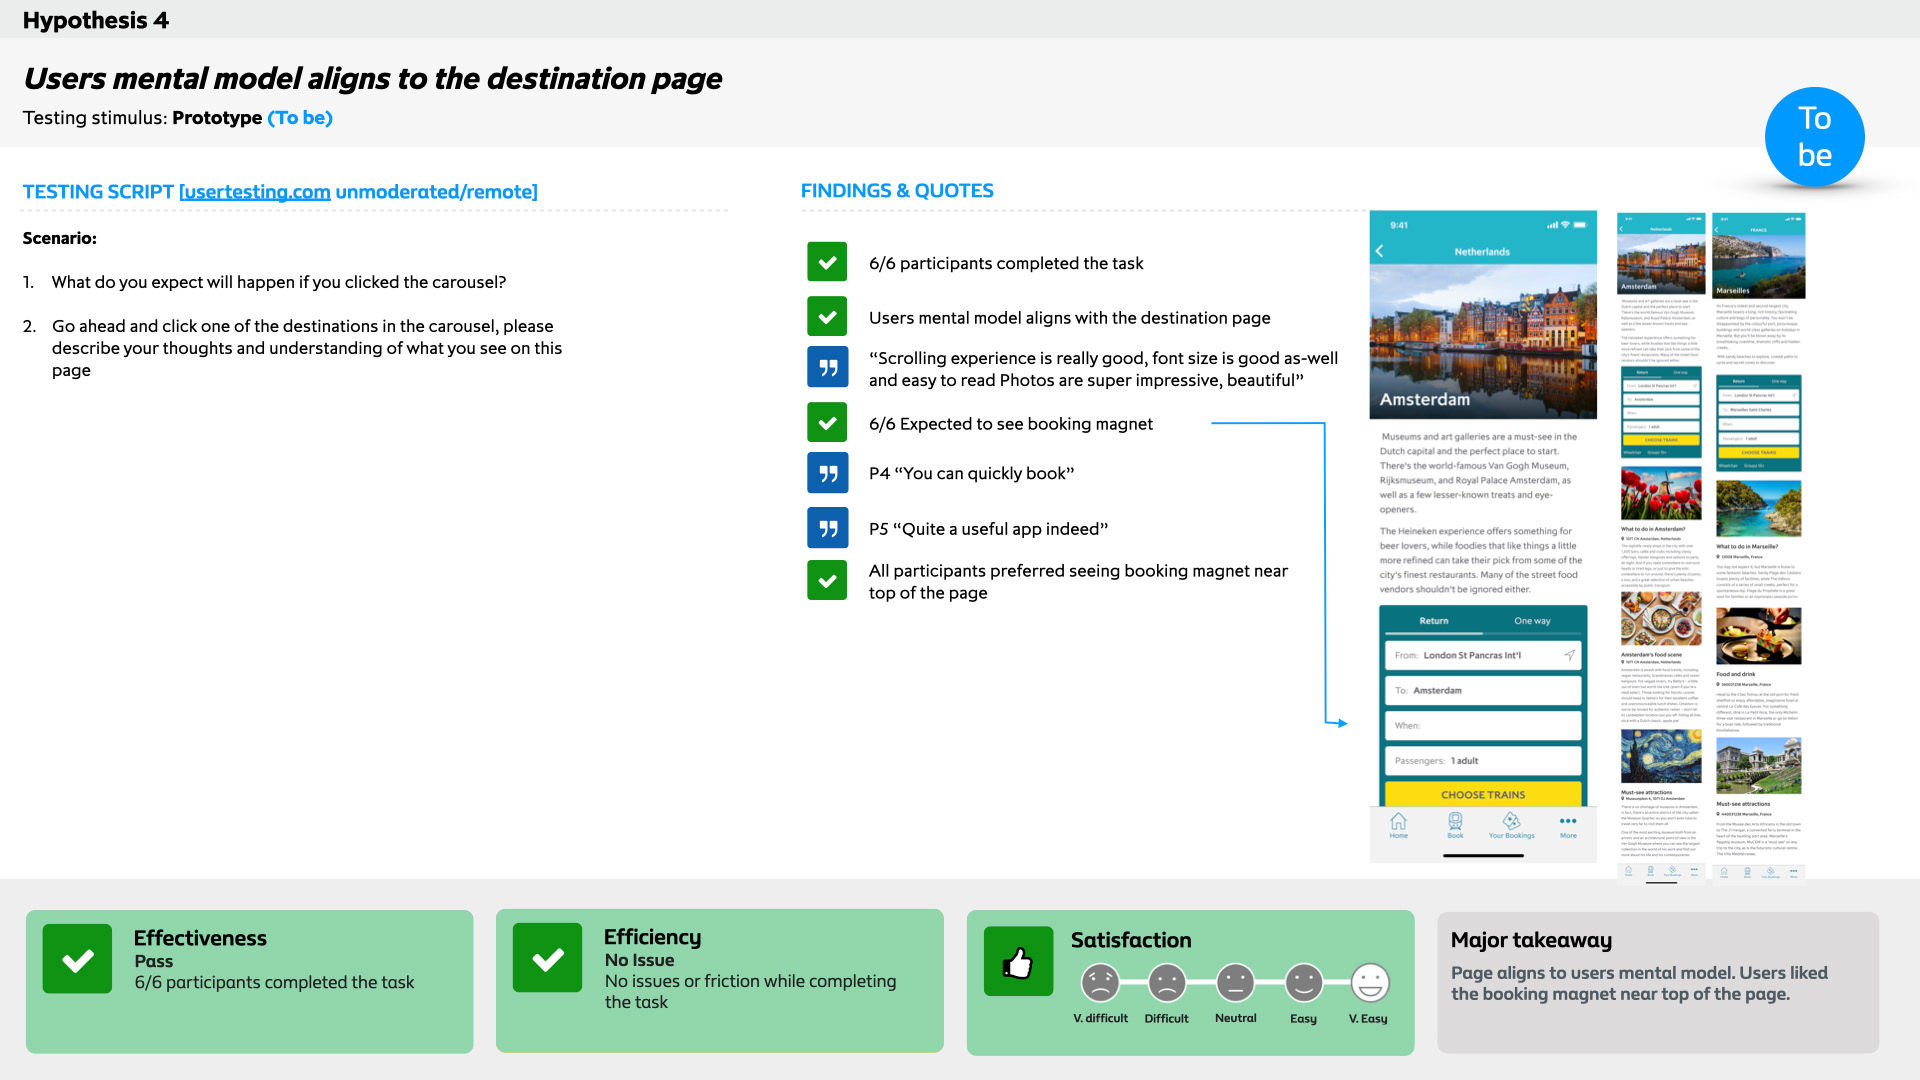The height and width of the screenshot is (1080, 1920).
Task: Click quote icon next to P4 quote
Action: 827,473
